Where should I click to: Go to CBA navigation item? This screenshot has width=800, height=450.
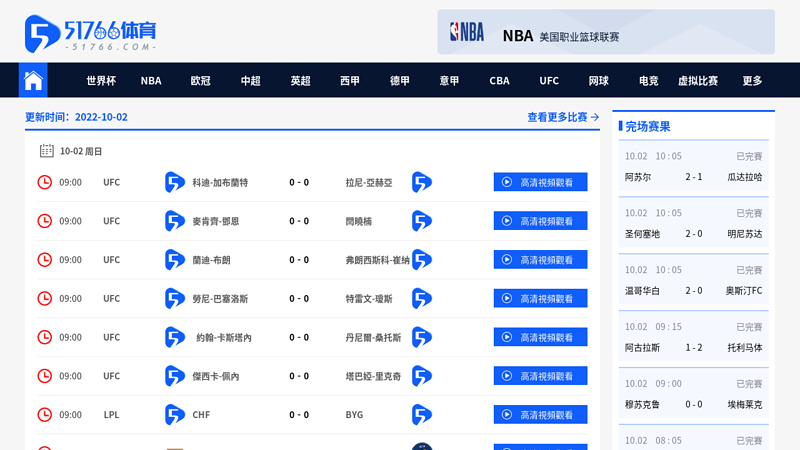499,81
